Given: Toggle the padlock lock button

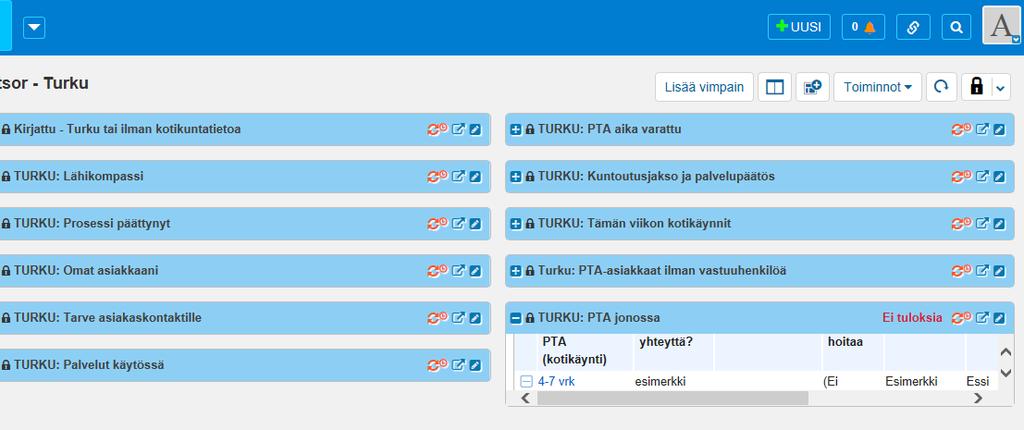Looking at the screenshot, I should point(976,87).
